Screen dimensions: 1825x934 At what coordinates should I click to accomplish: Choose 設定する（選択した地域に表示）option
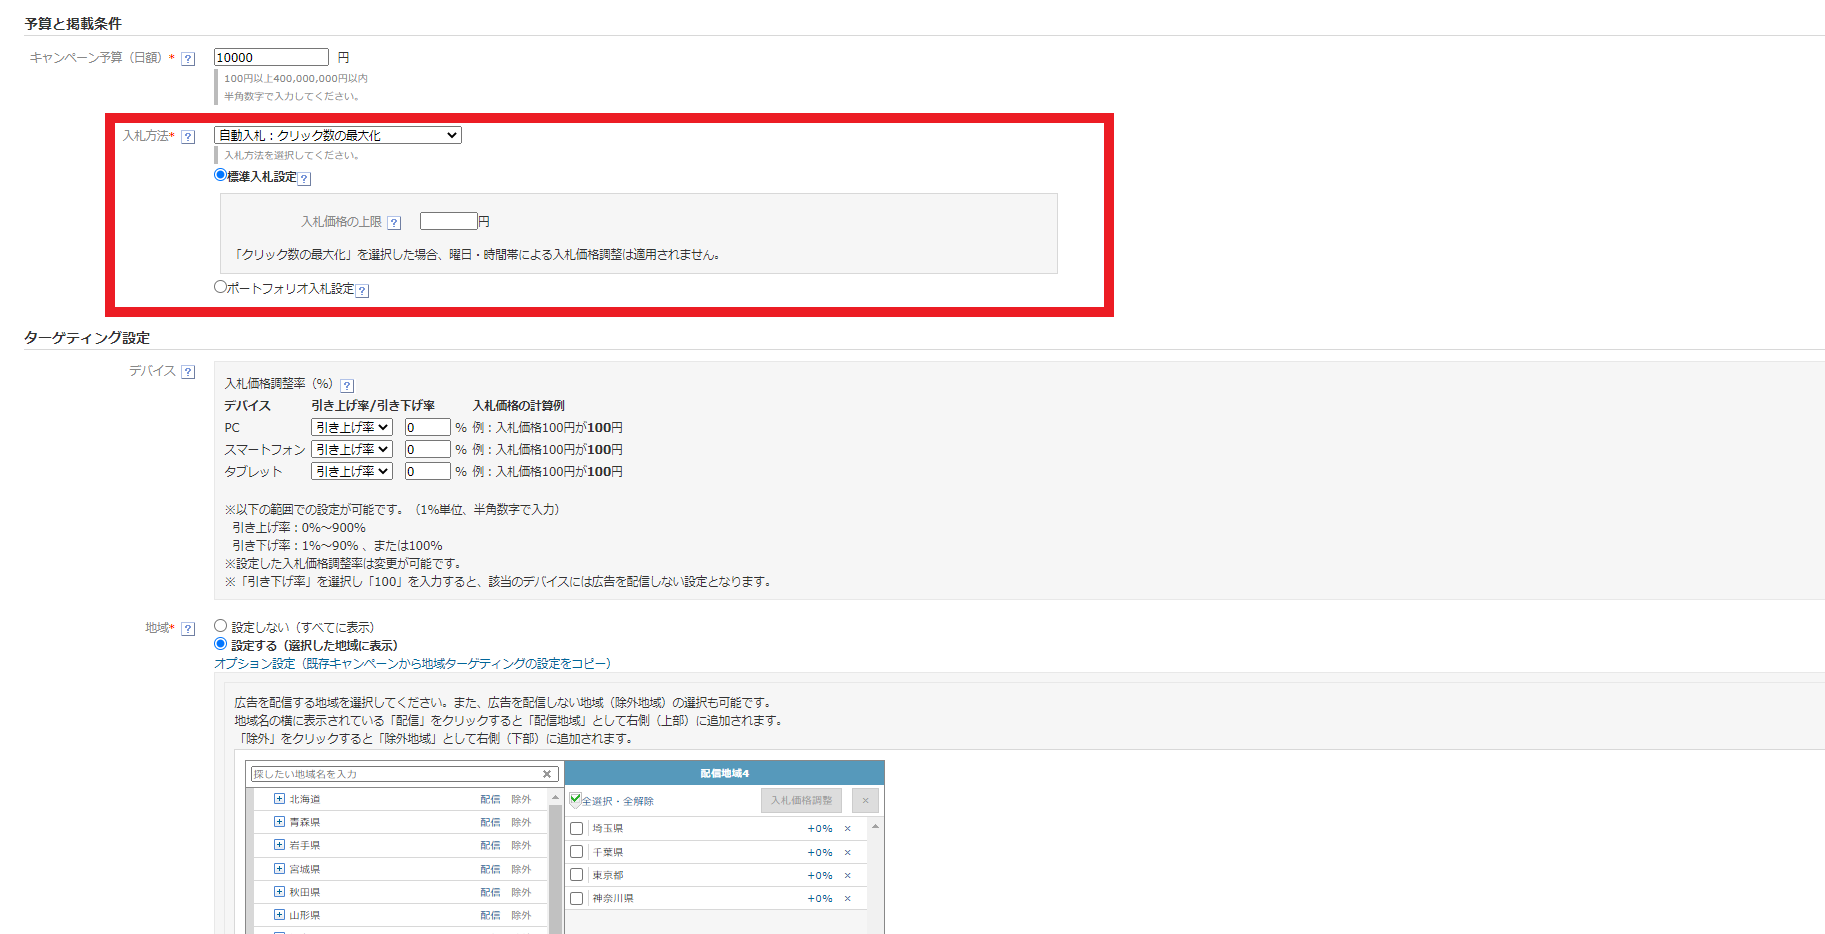pyautogui.click(x=221, y=644)
